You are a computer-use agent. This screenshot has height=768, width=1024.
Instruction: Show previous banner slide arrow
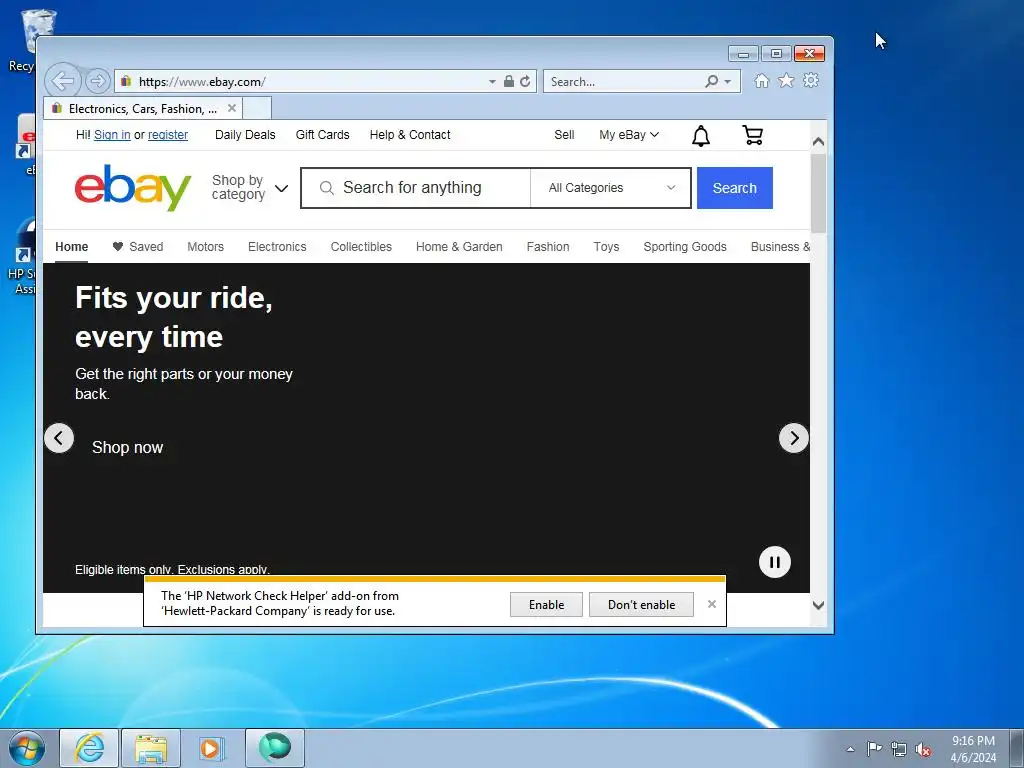point(59,438)
